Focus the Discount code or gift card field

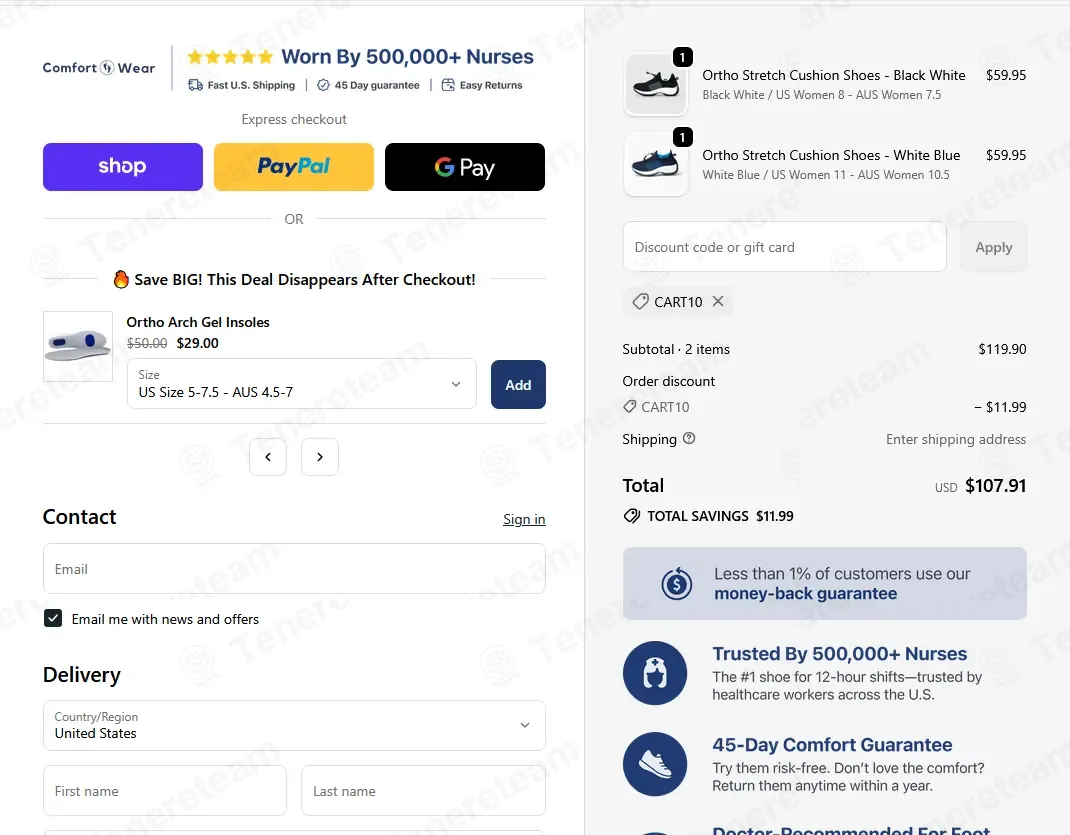point(785,247)
